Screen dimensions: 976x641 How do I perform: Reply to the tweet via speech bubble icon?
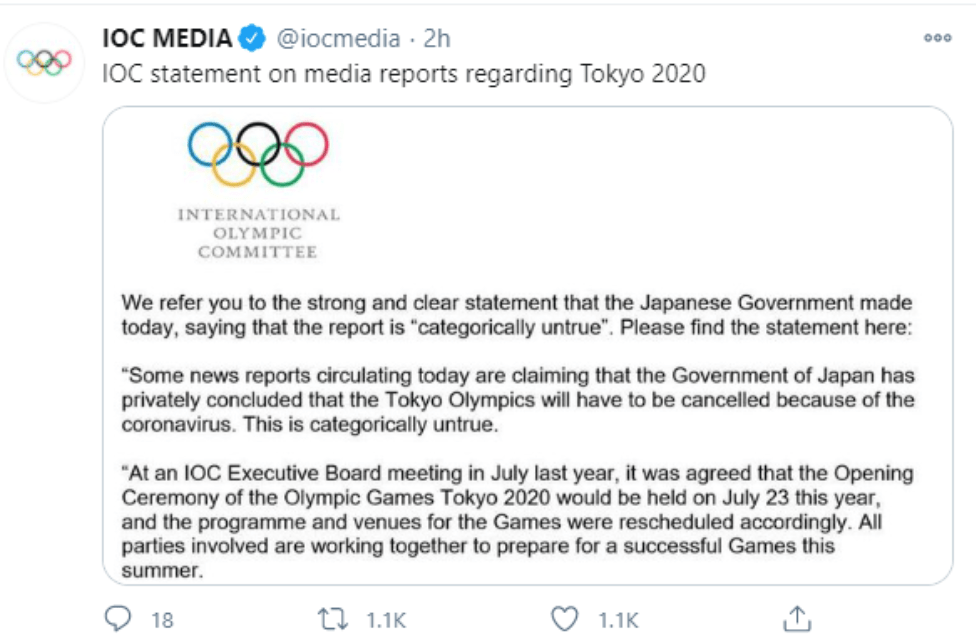(x=119, y=618)
